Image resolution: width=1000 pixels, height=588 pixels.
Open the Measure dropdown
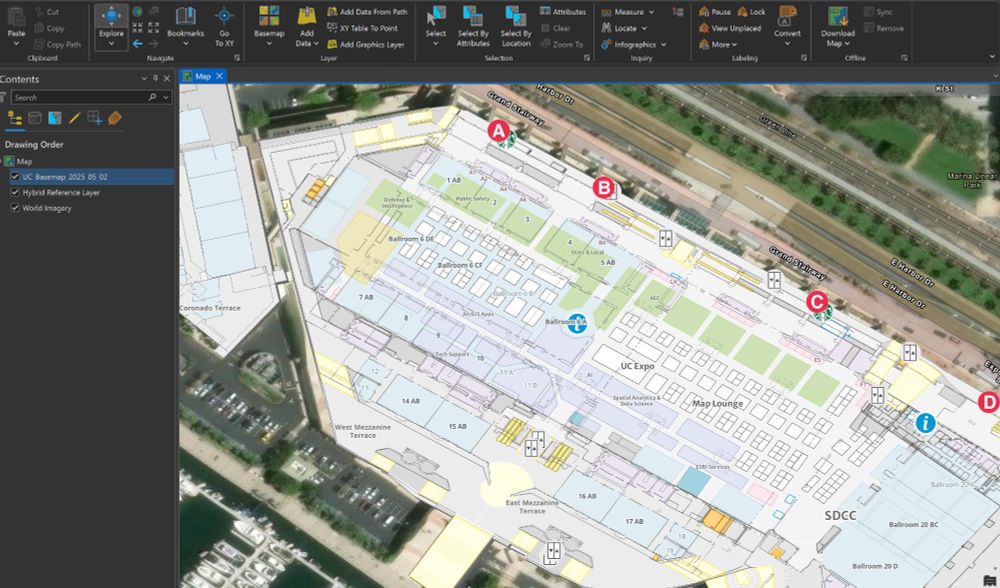click(x=651, y=12)
